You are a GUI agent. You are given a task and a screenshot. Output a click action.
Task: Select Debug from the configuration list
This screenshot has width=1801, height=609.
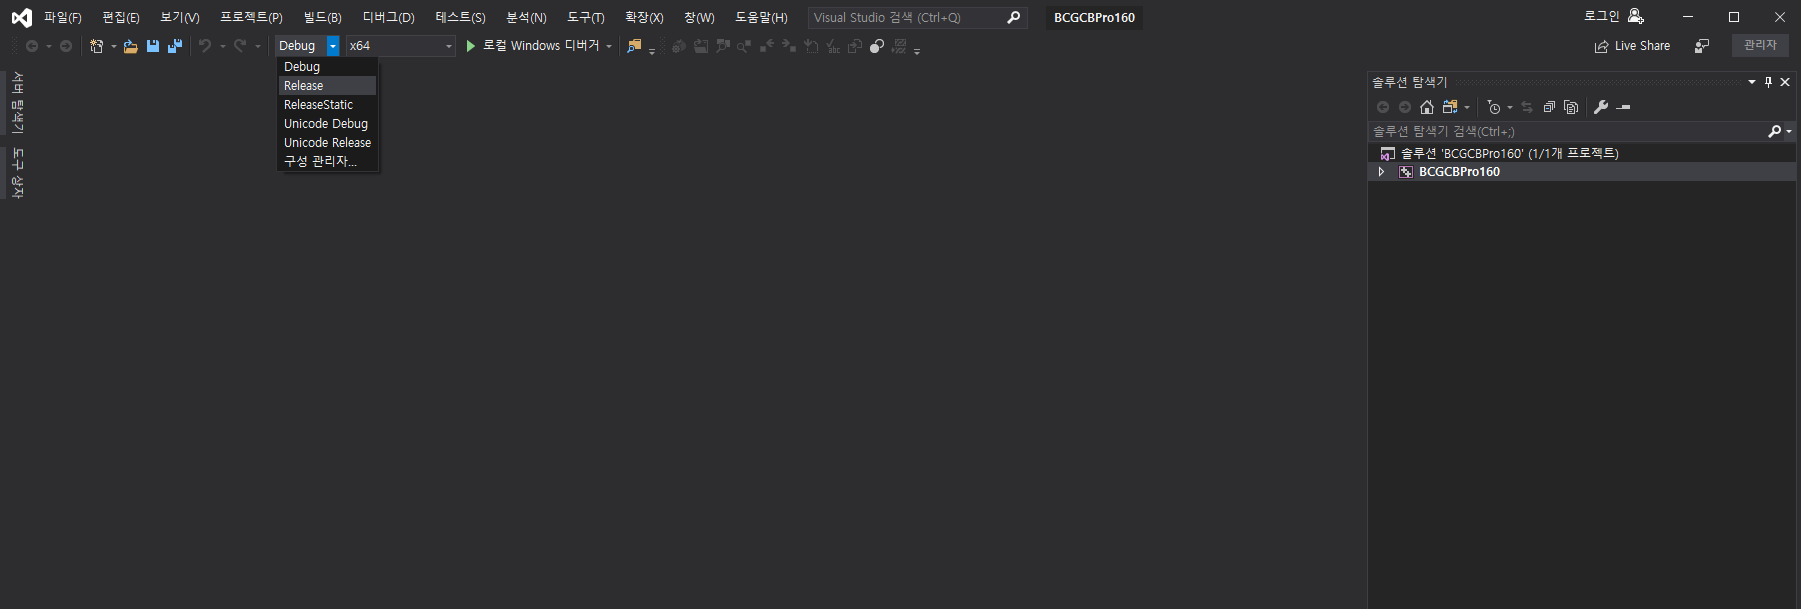[327, 67]
